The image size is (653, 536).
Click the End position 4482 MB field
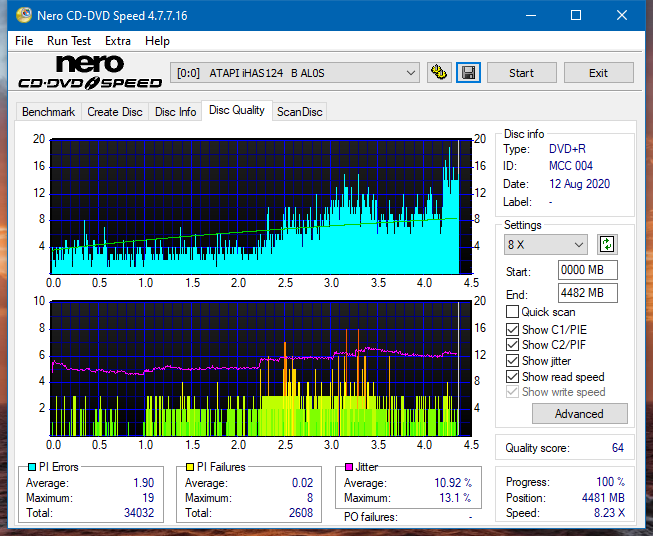click(588, 293)
